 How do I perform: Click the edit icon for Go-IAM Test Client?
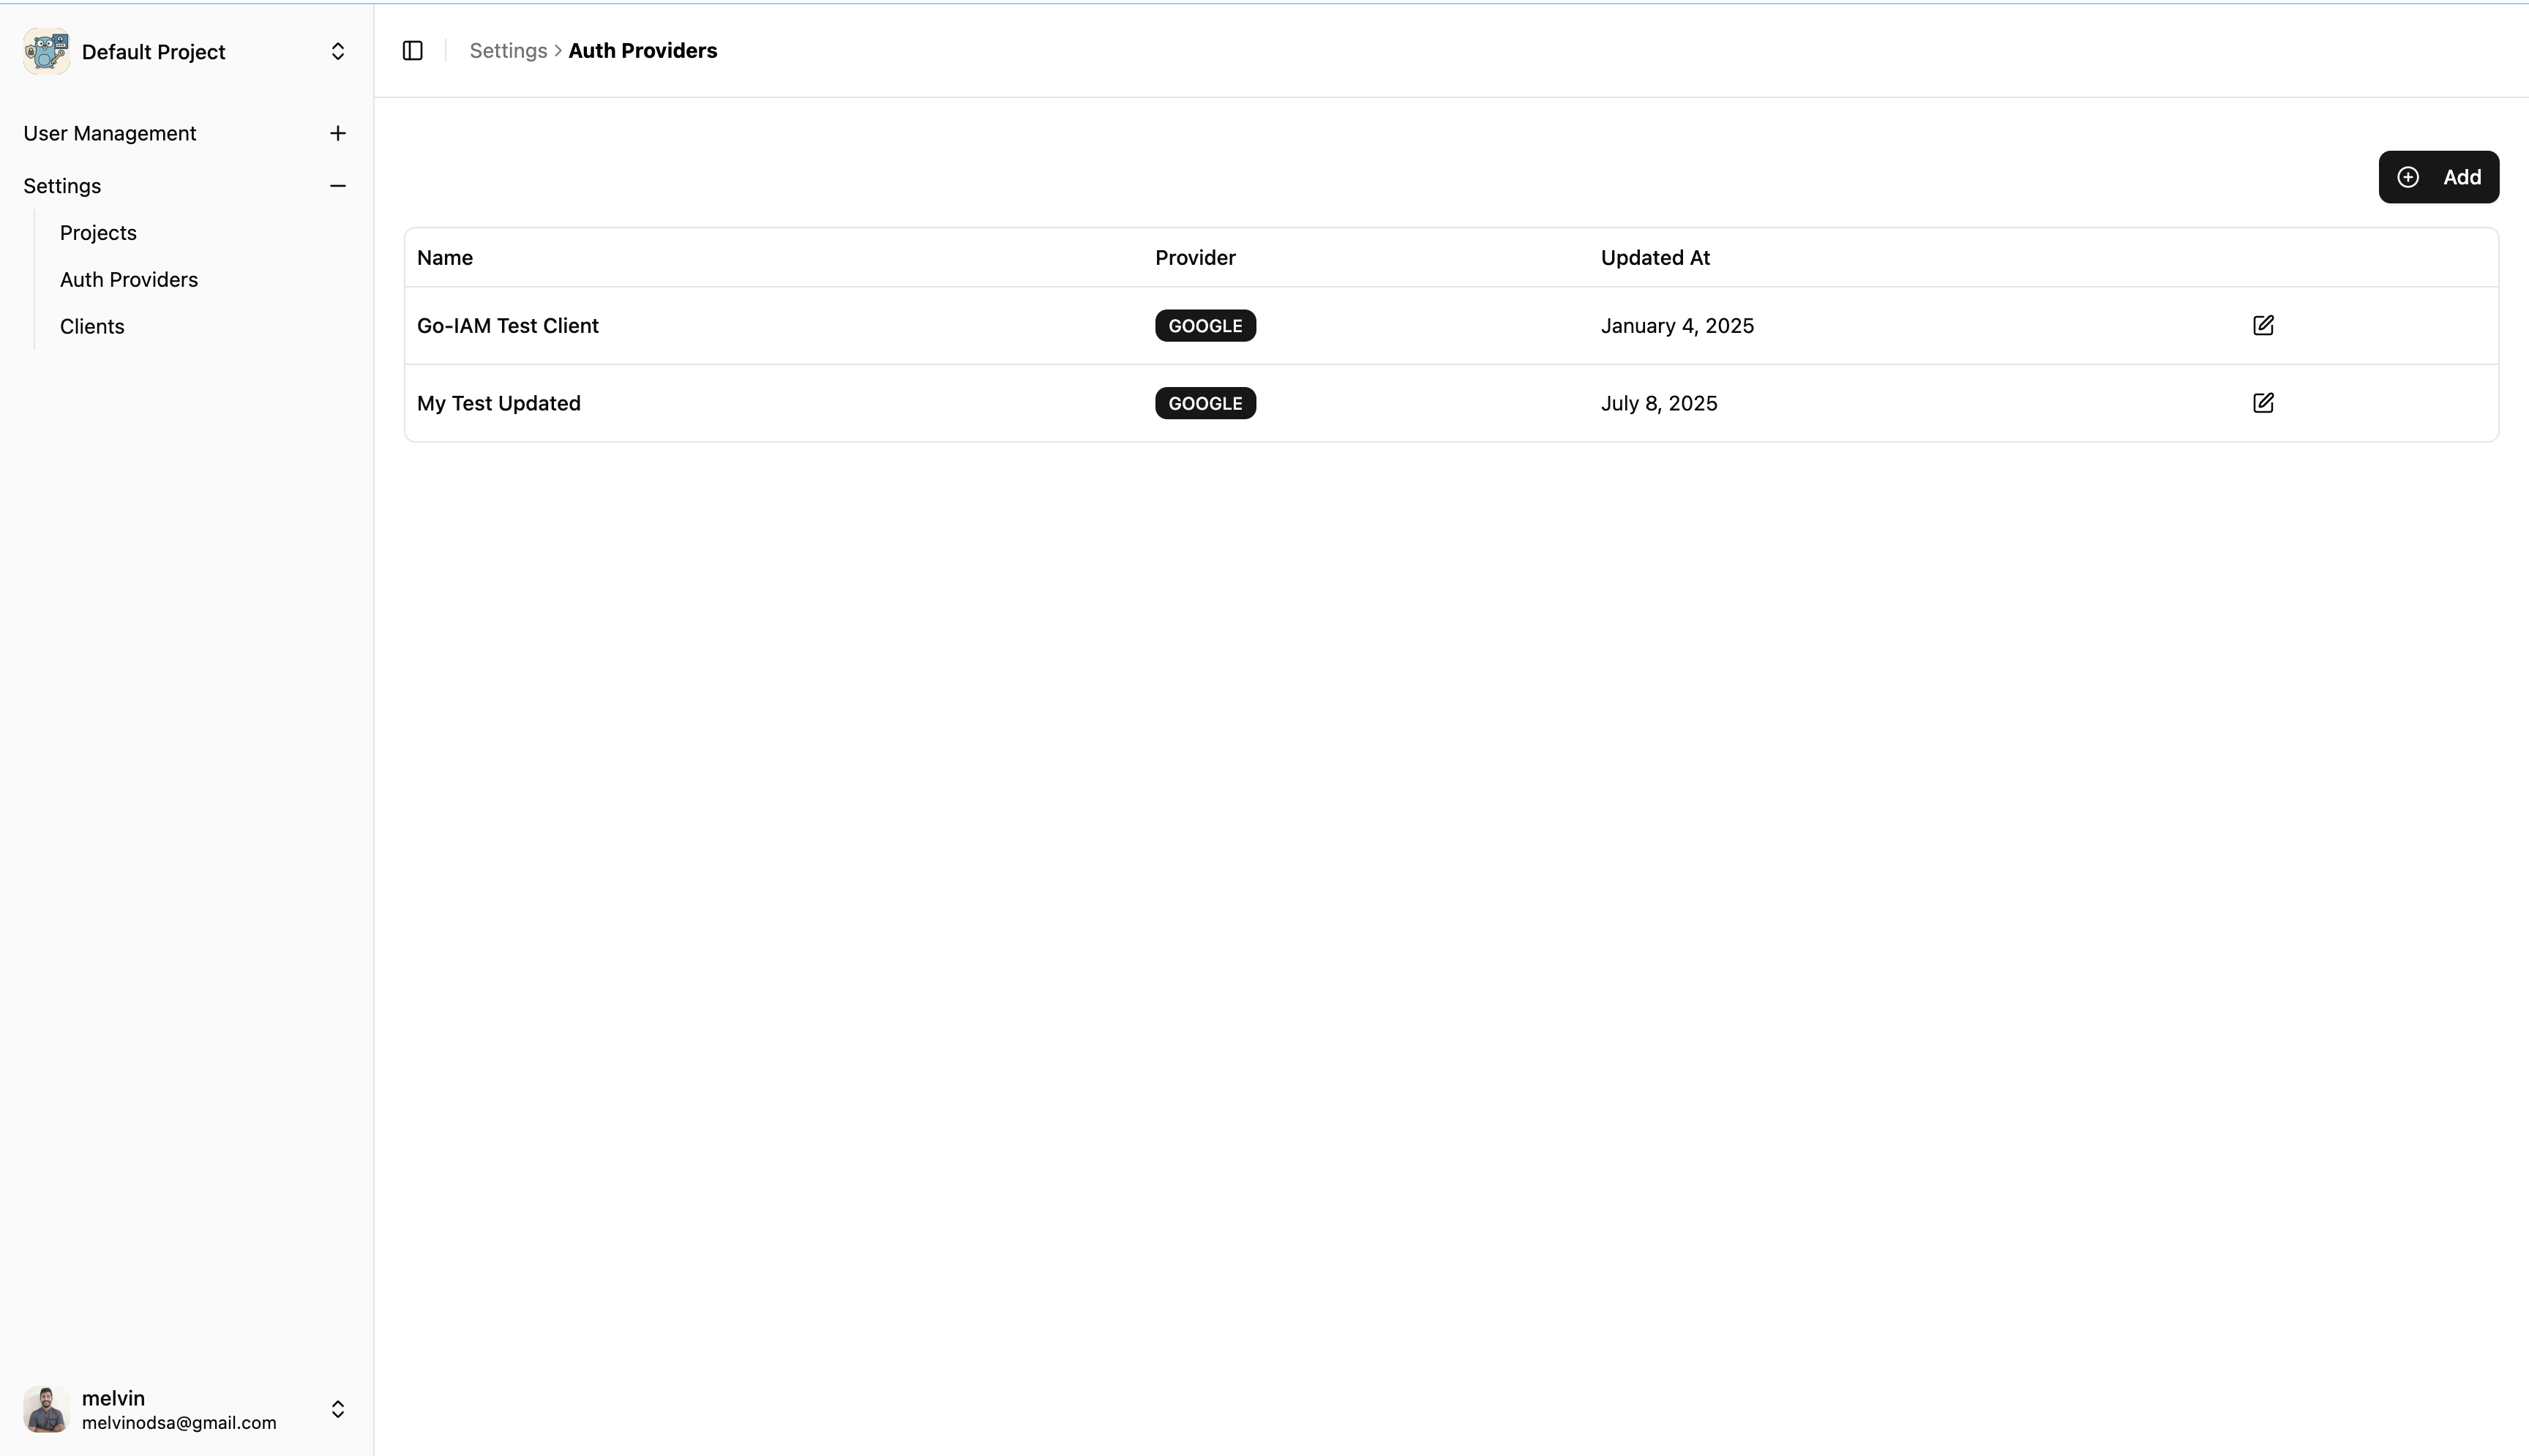click(x=2263, y=325)
